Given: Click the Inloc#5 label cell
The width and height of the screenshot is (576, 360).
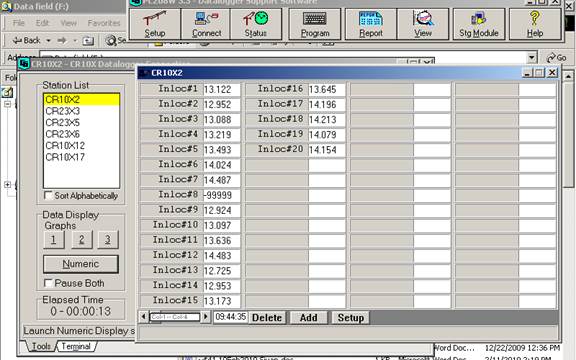Looking at the screenshot, I should pyautogui.click(x=171, y=150).
